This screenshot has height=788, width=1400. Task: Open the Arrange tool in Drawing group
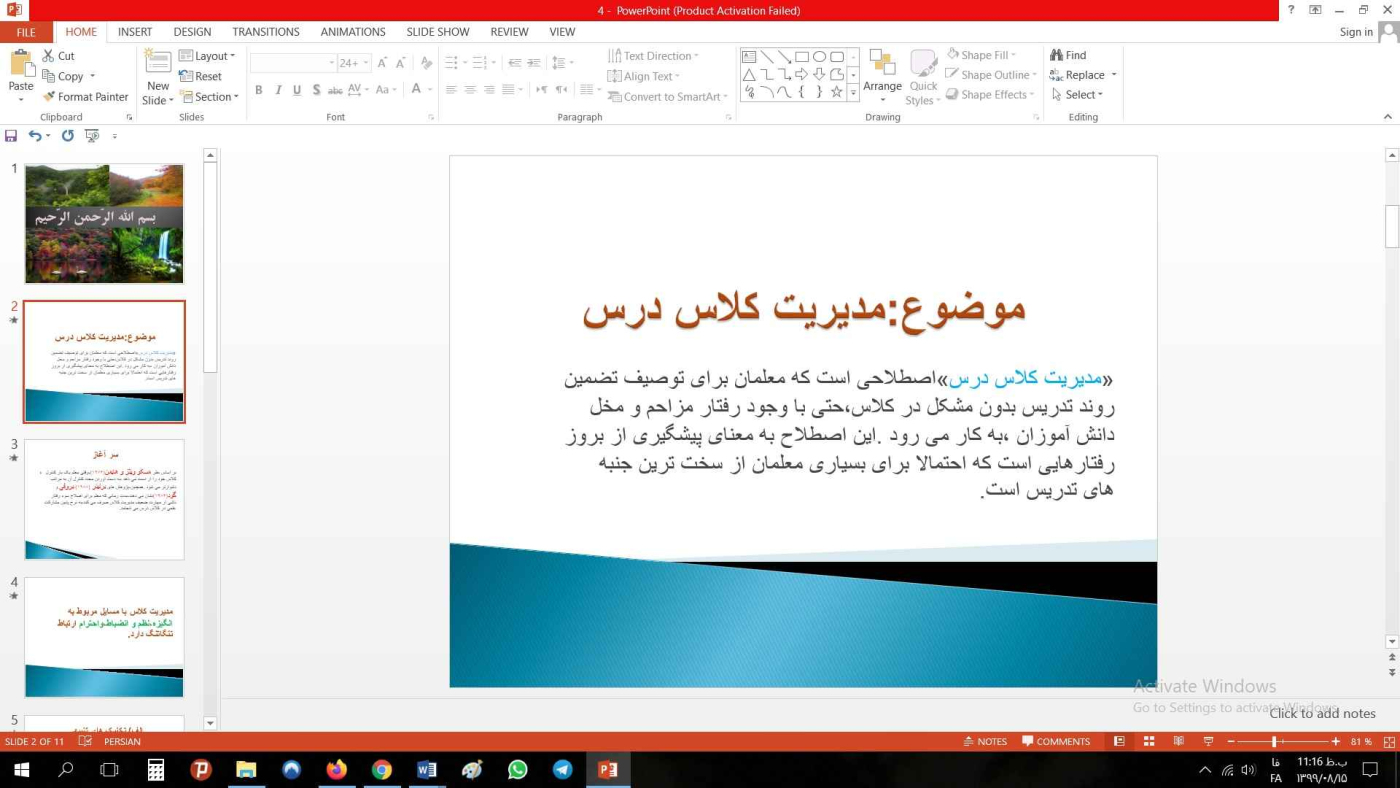(882, 73)
